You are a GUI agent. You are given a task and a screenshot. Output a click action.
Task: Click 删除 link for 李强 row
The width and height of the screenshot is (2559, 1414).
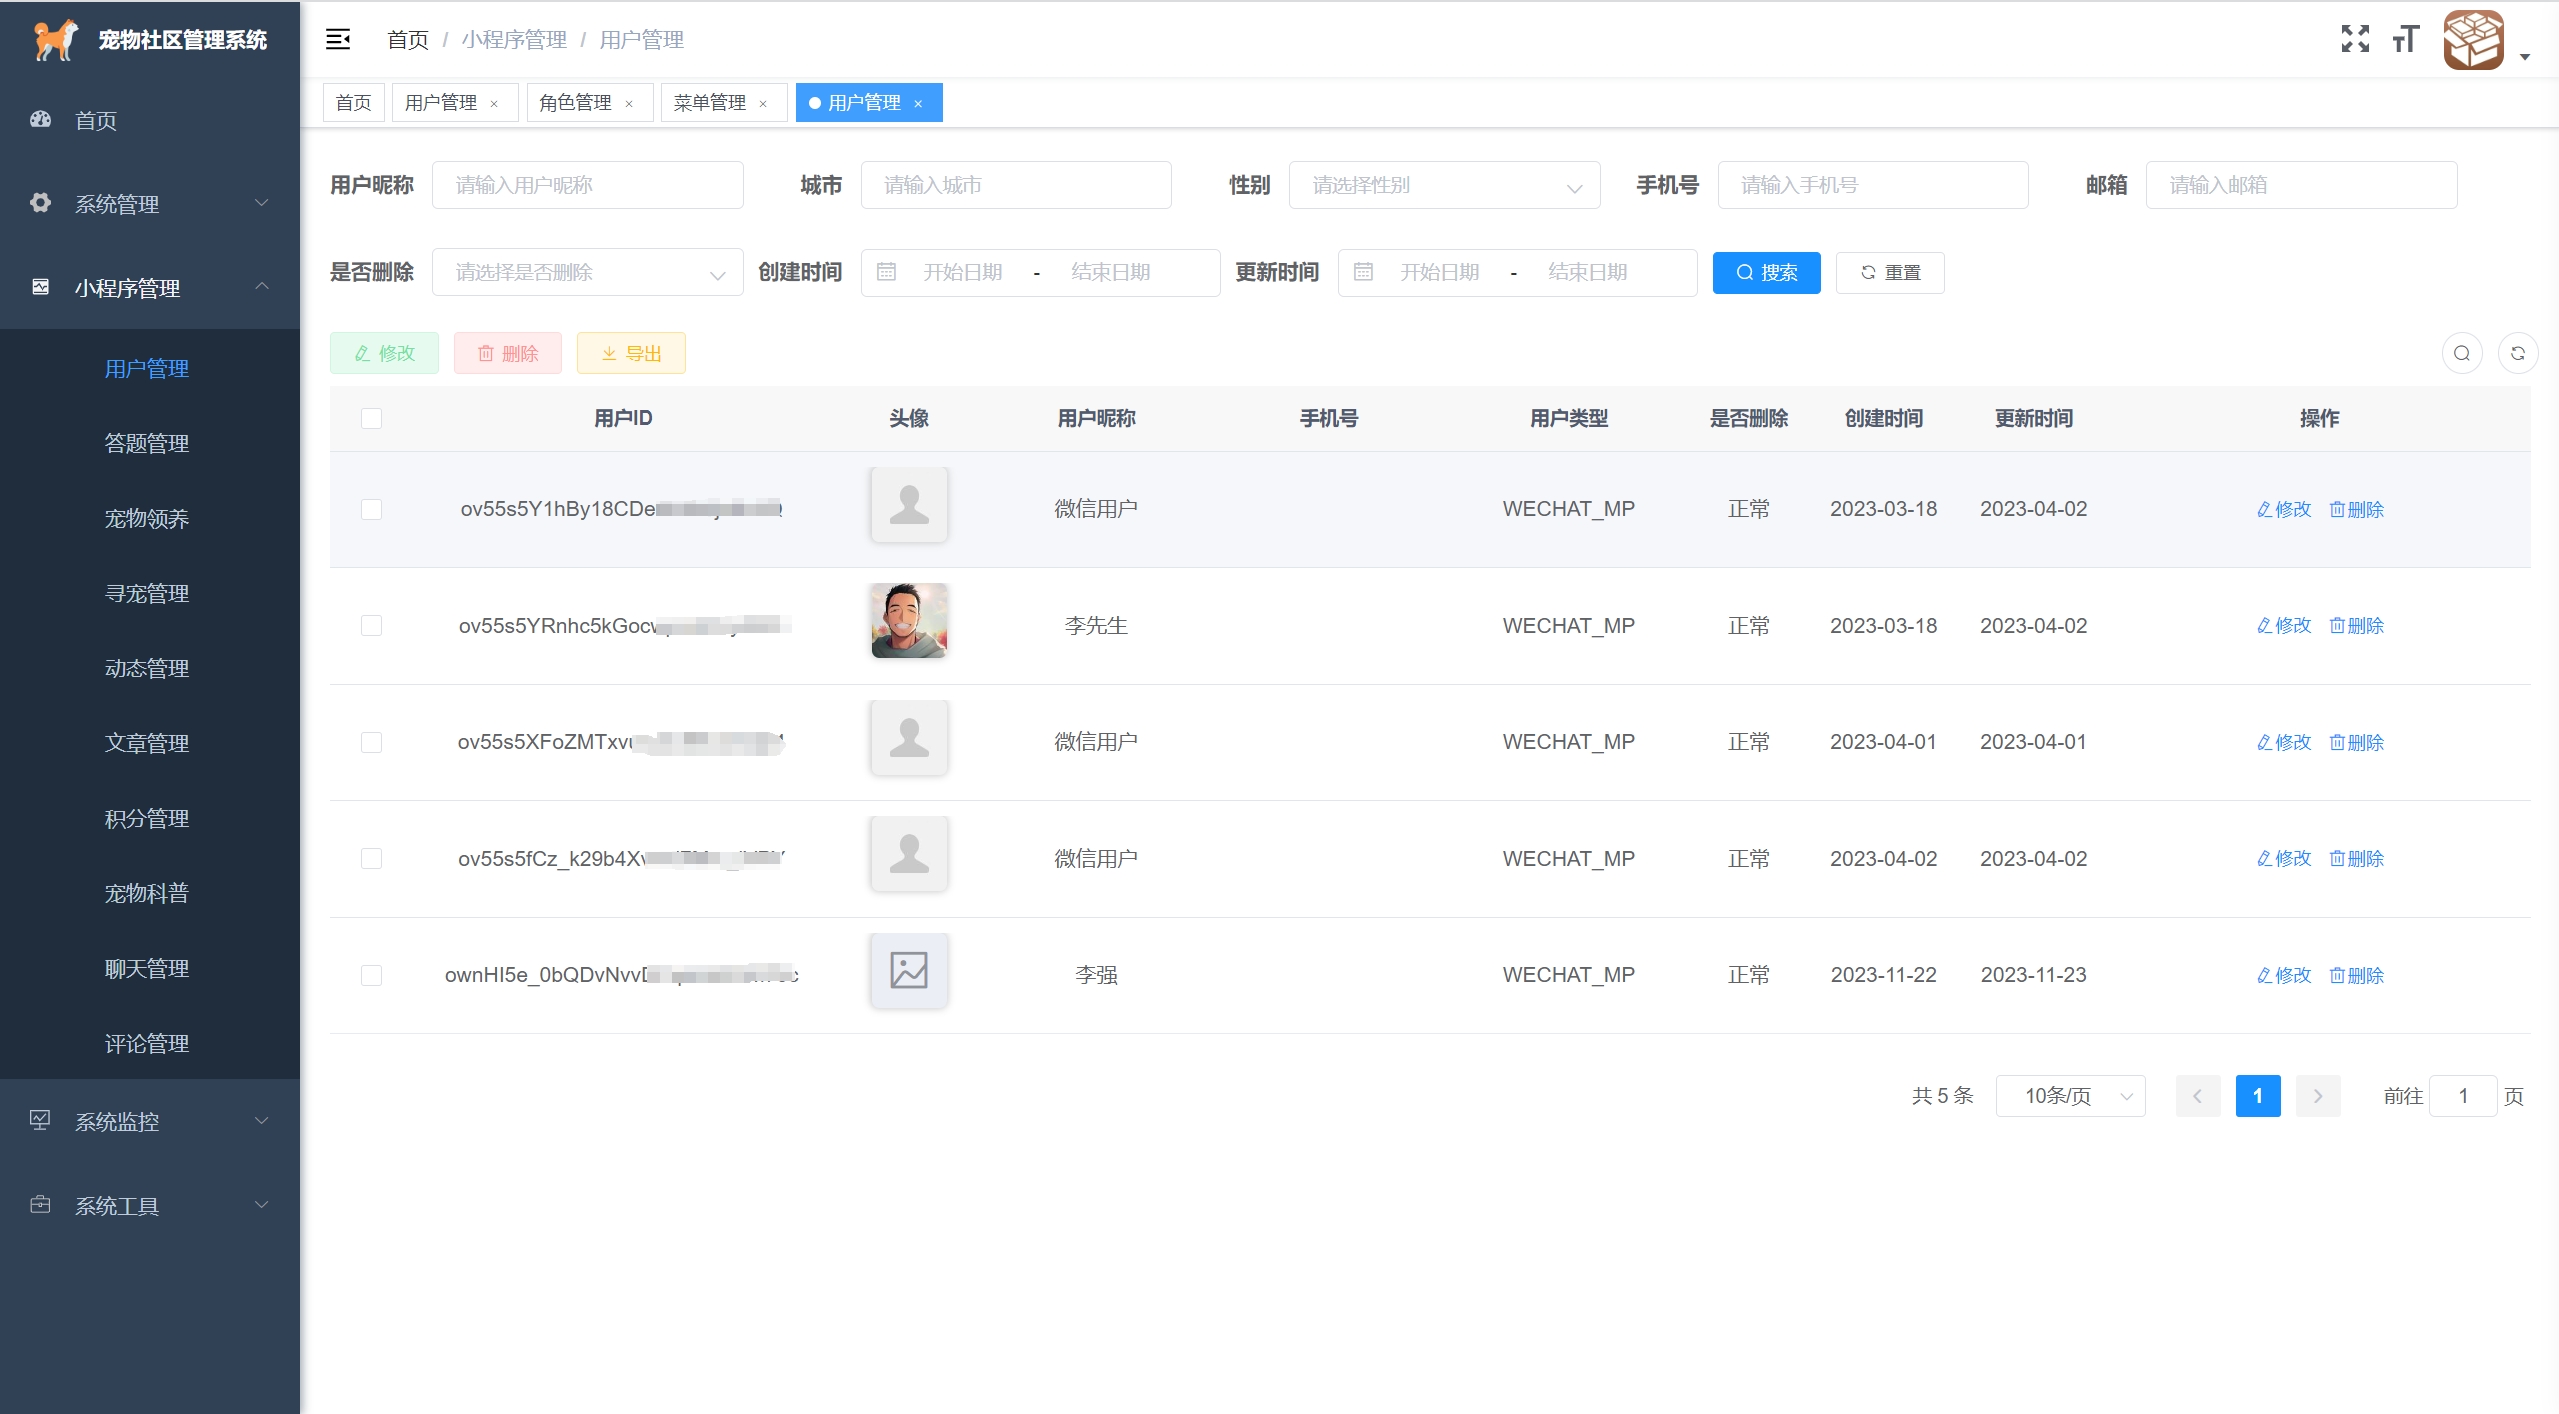tap(2357, 975)
